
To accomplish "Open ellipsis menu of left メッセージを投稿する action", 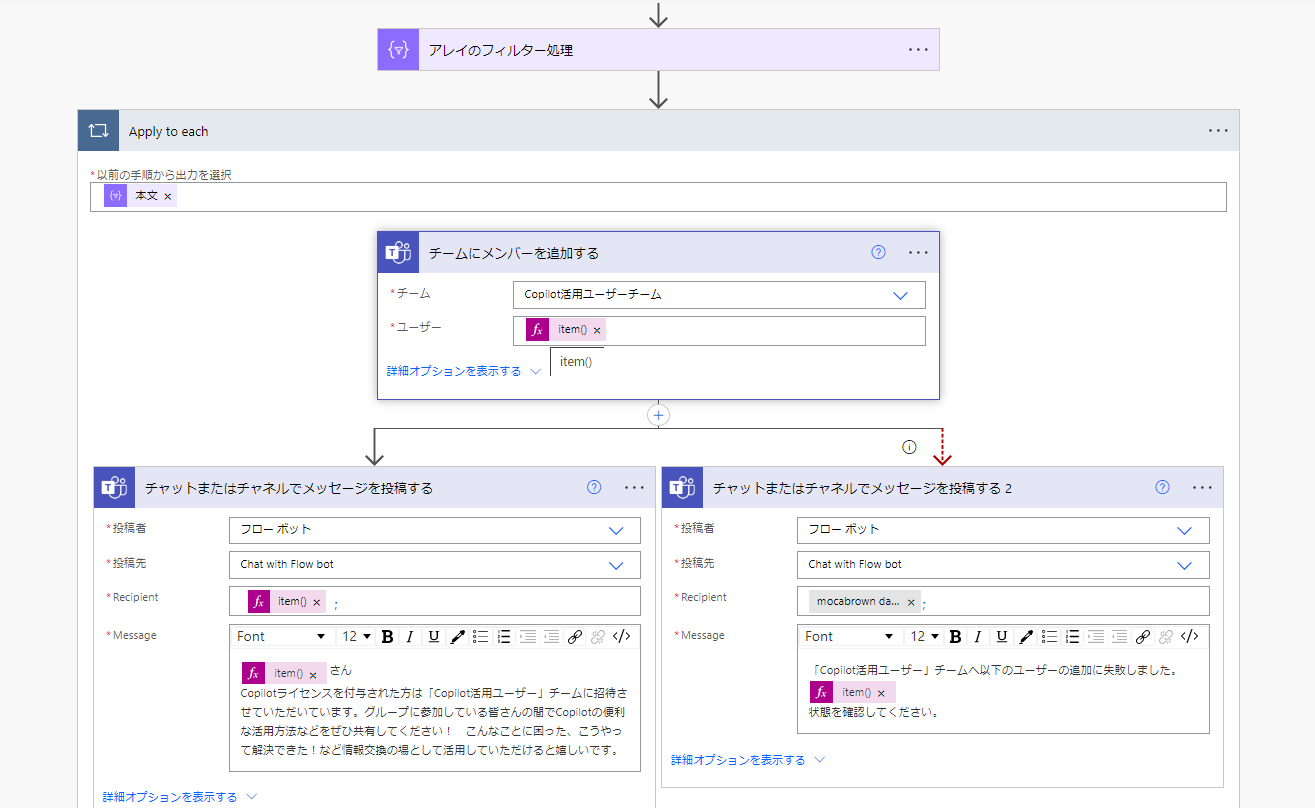I will (634, 488).
